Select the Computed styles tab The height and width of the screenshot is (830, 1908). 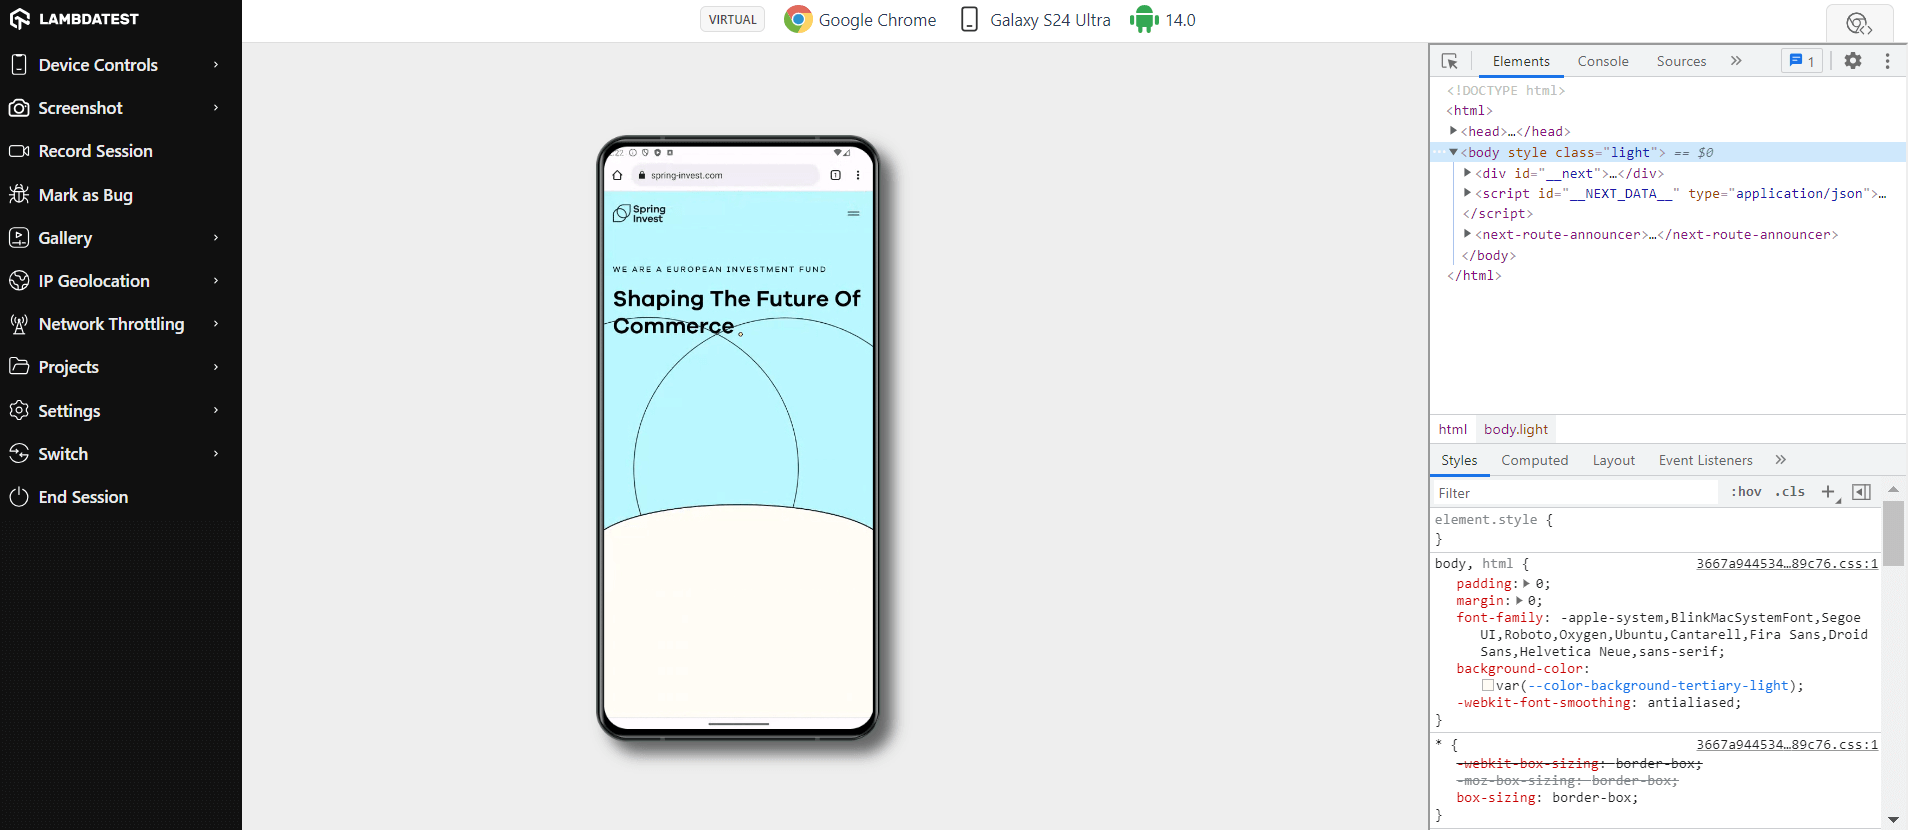(x=1534, y=460)
